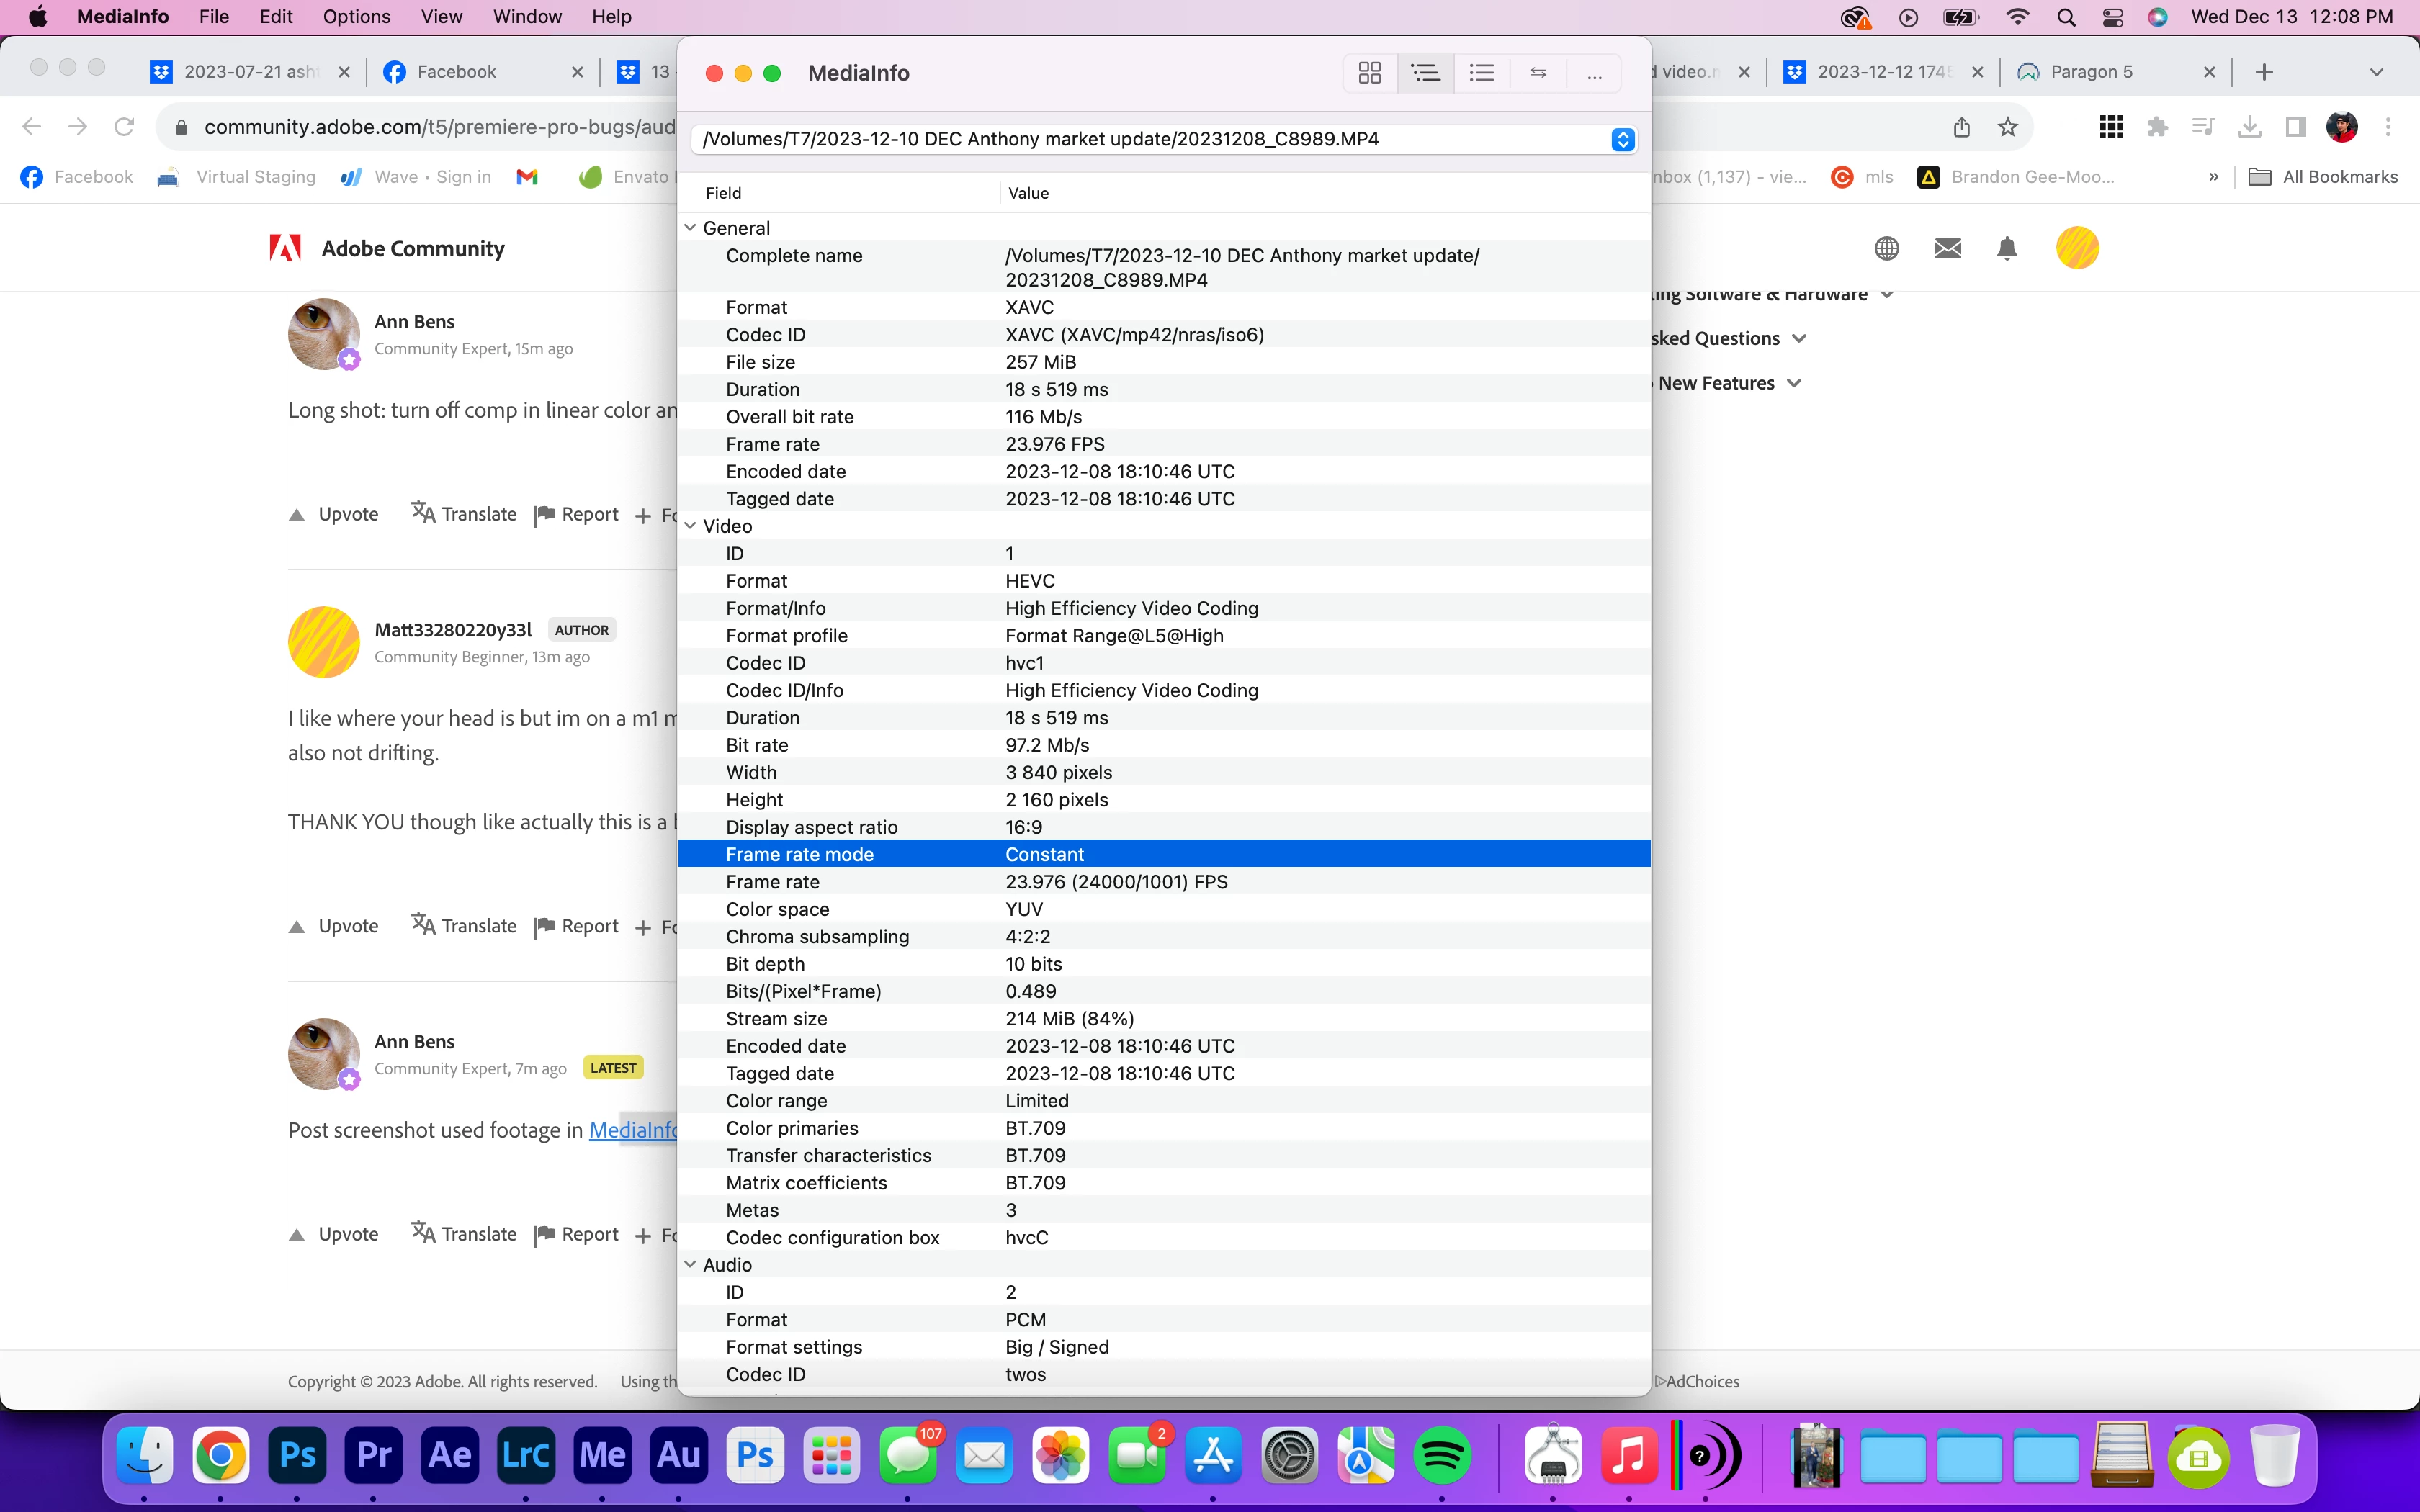Select MediaInfo tree view toolbar icon
Screen dimensions: 2420x1512
1425,73
